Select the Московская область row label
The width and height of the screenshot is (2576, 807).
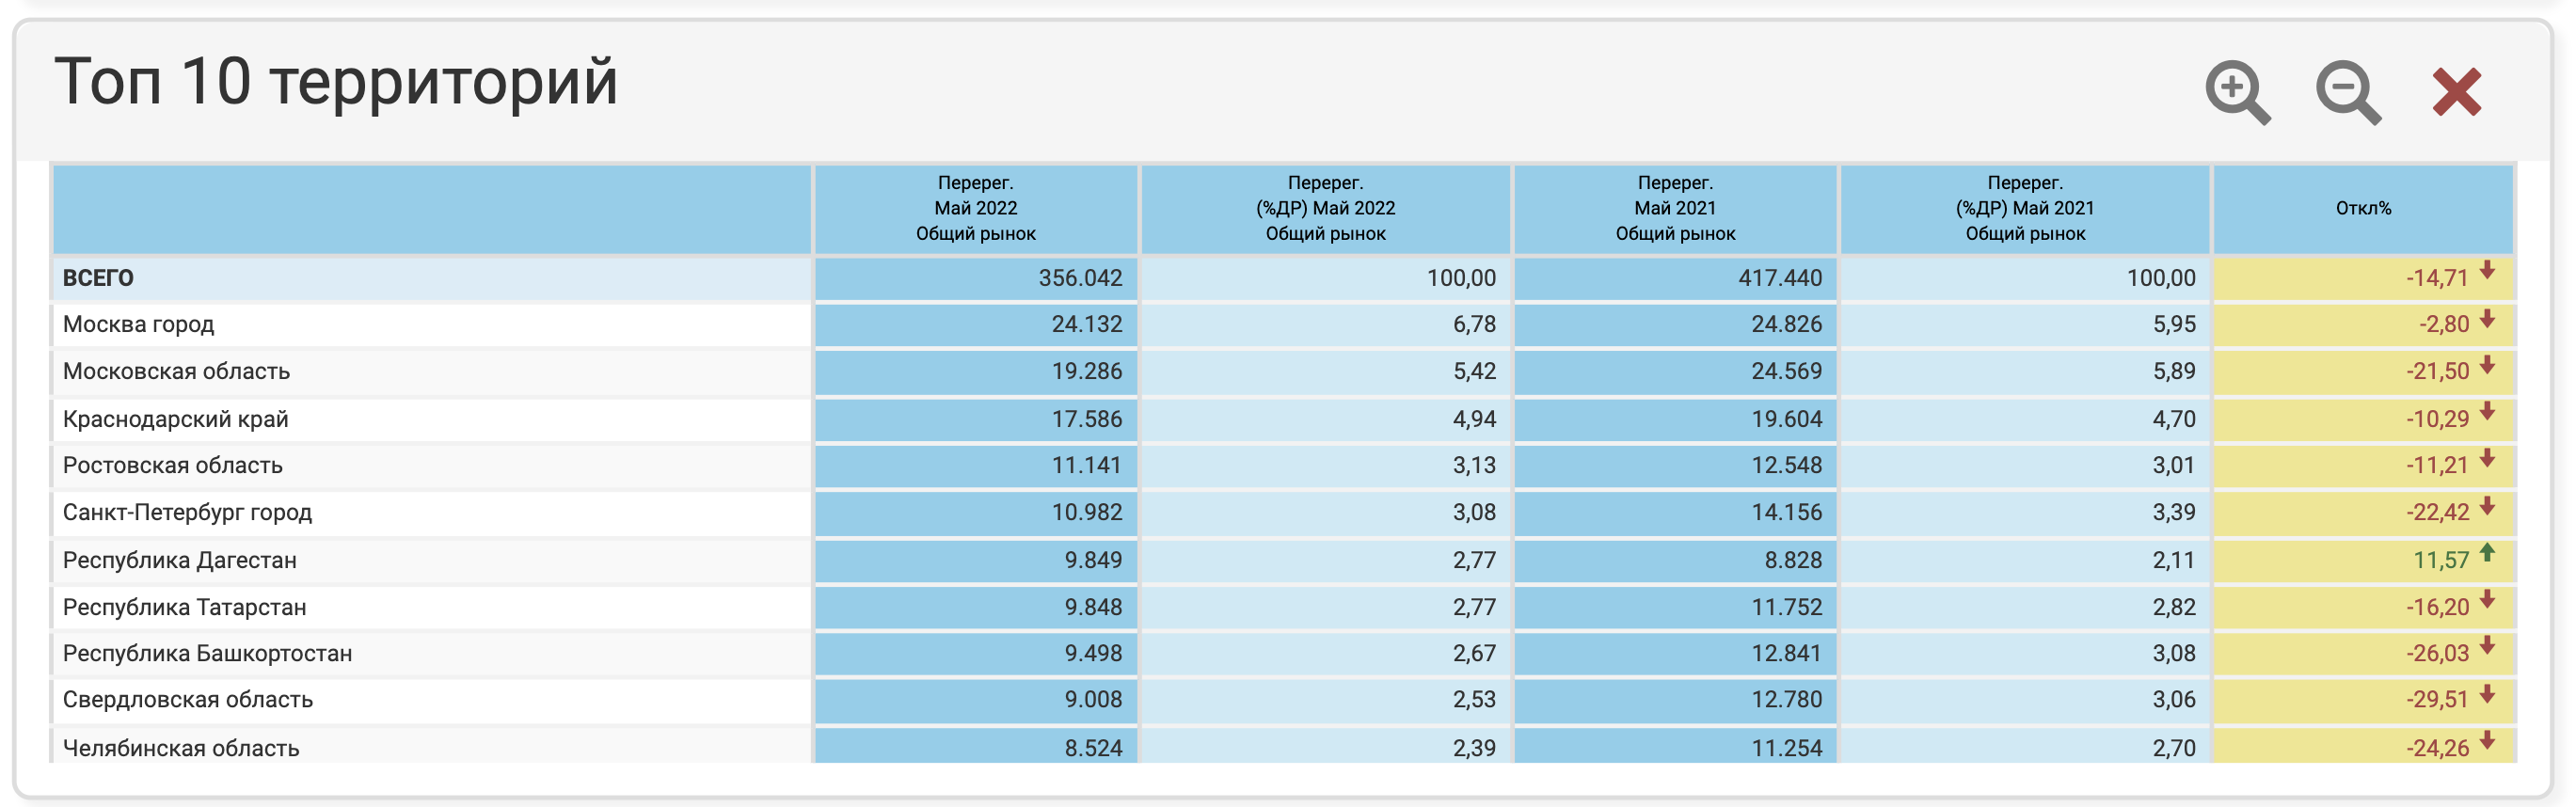click(x=177, y=372)
